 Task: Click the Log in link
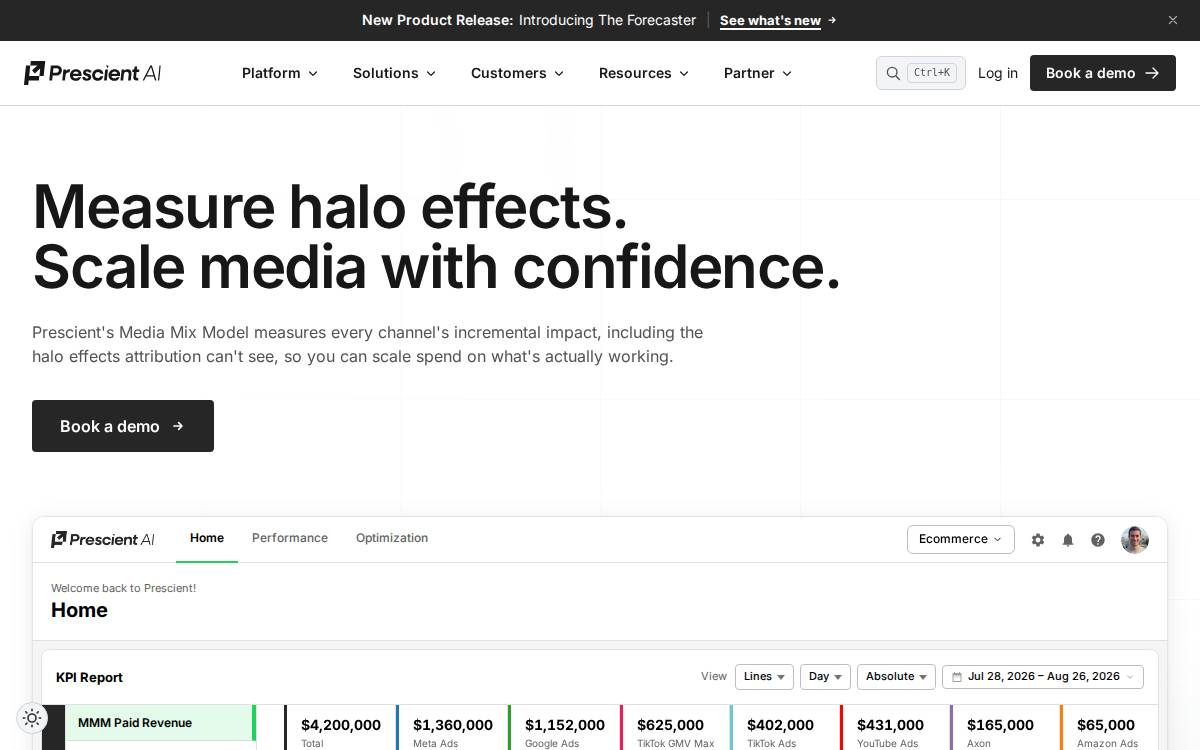[x=998, y=73]
